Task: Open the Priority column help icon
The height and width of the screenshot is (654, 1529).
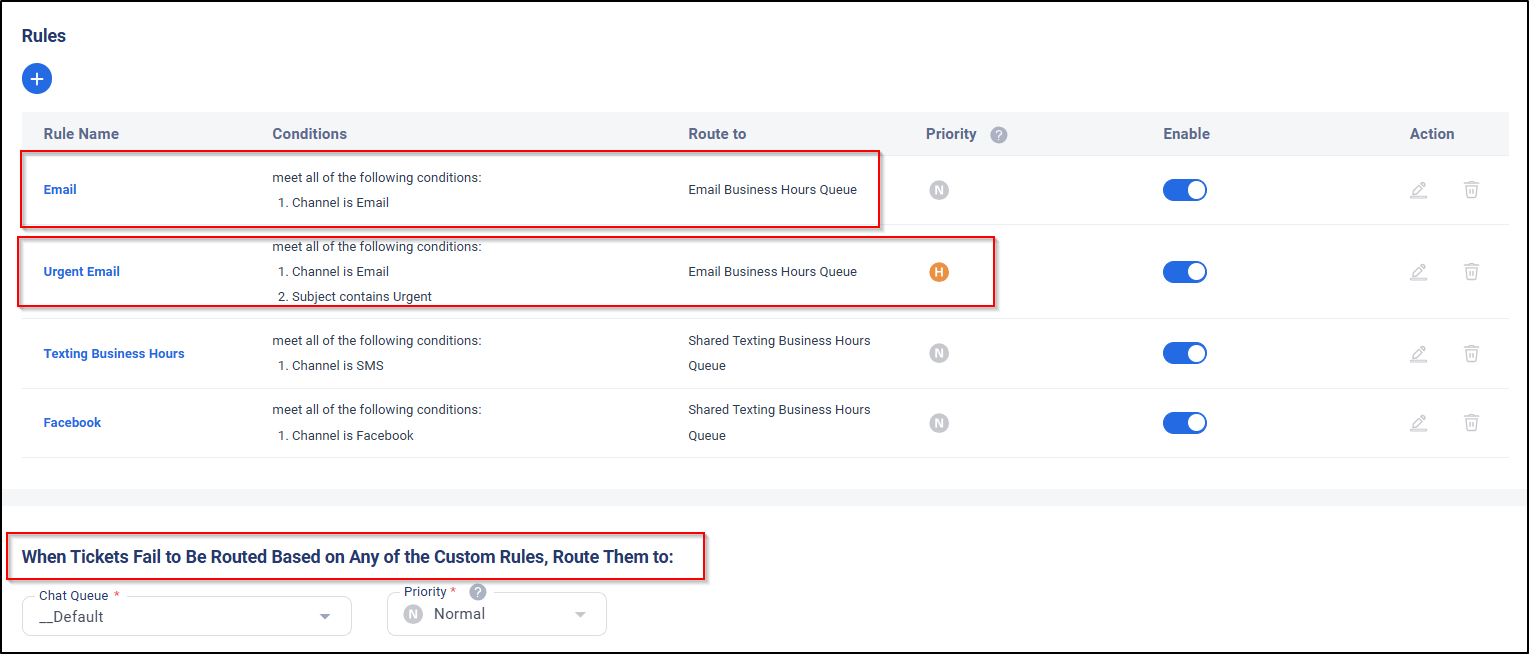Action: pyautogui.click(x=998, y=135)
